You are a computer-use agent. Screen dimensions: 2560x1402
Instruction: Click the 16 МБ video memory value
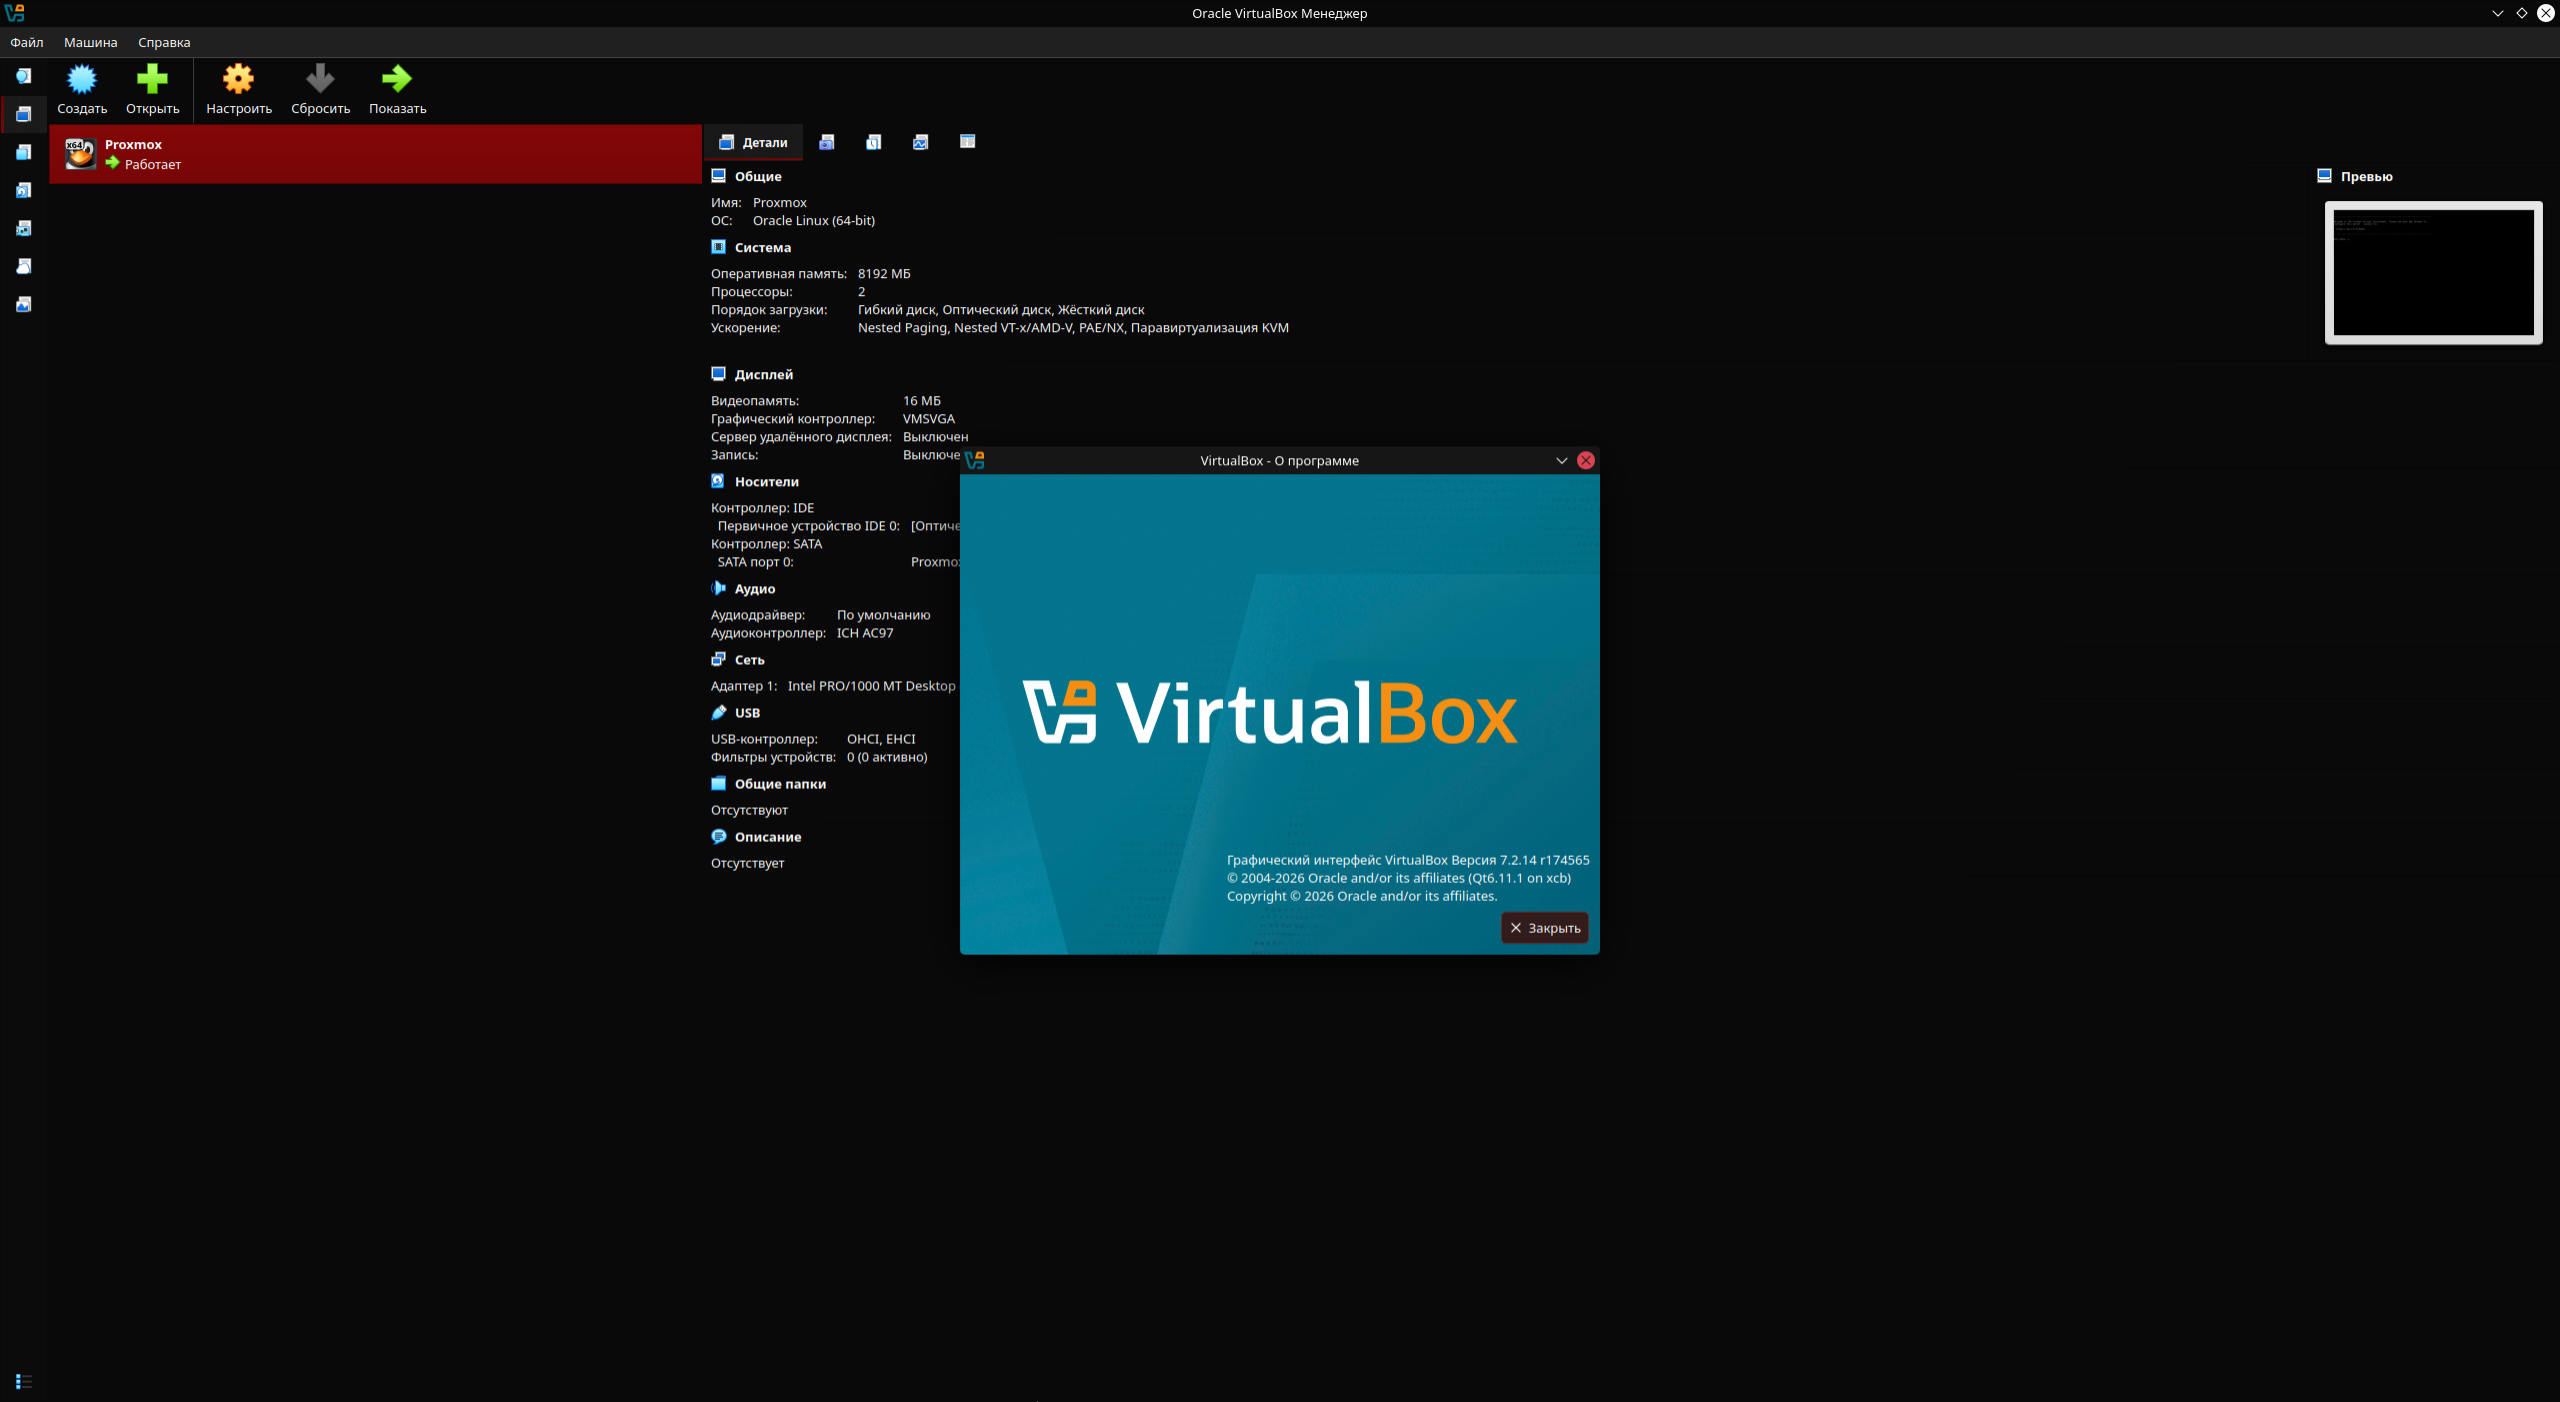coord(922,400)
